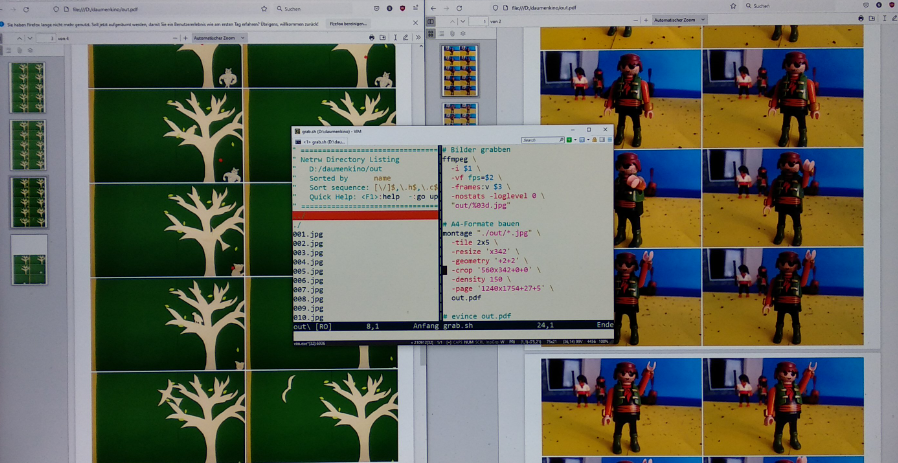Expand more tools chevron in left PDF toolbar
The width and height of the screenshot is (898, 463).
[417, 37]
